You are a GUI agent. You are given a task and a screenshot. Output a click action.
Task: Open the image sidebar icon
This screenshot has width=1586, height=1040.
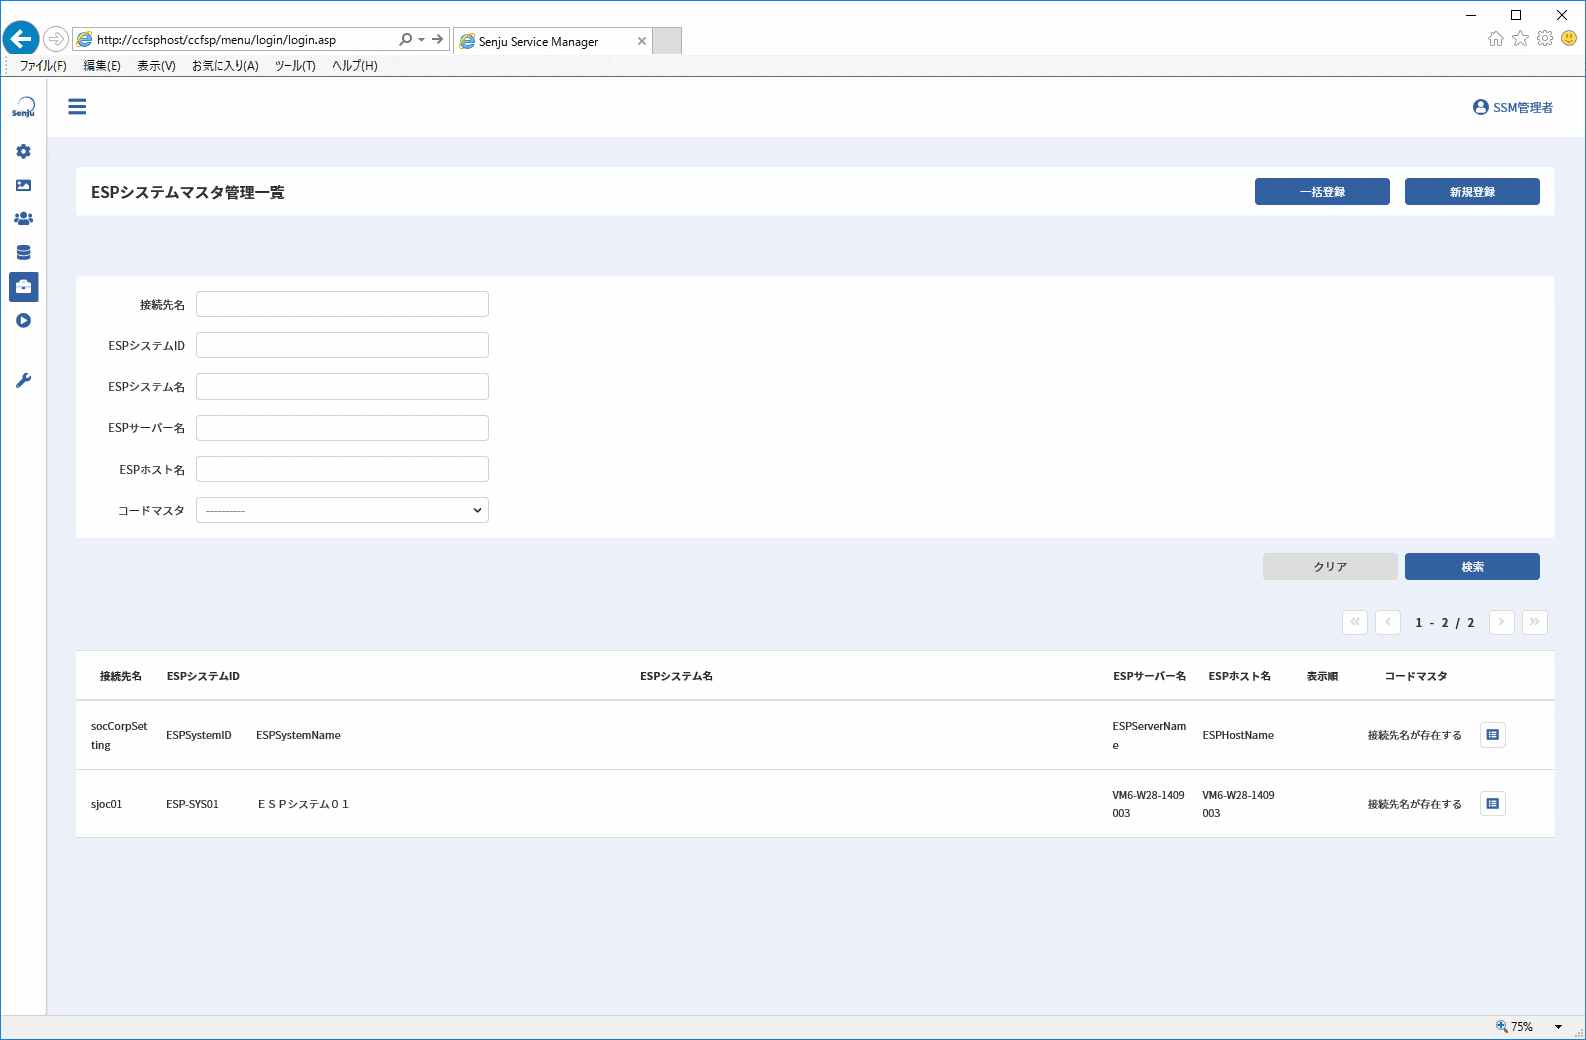click(x=24, y=185)
